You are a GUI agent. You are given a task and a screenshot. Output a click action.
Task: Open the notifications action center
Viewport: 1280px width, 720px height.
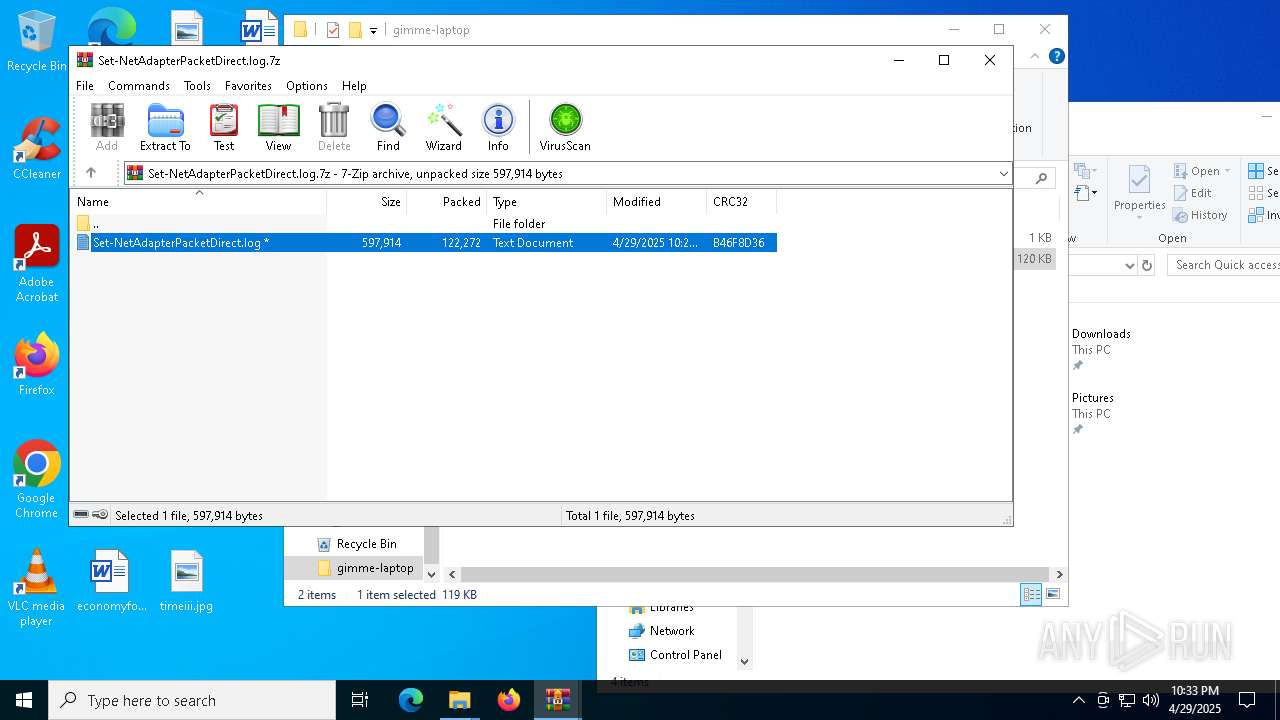(x=1247, y=700)
